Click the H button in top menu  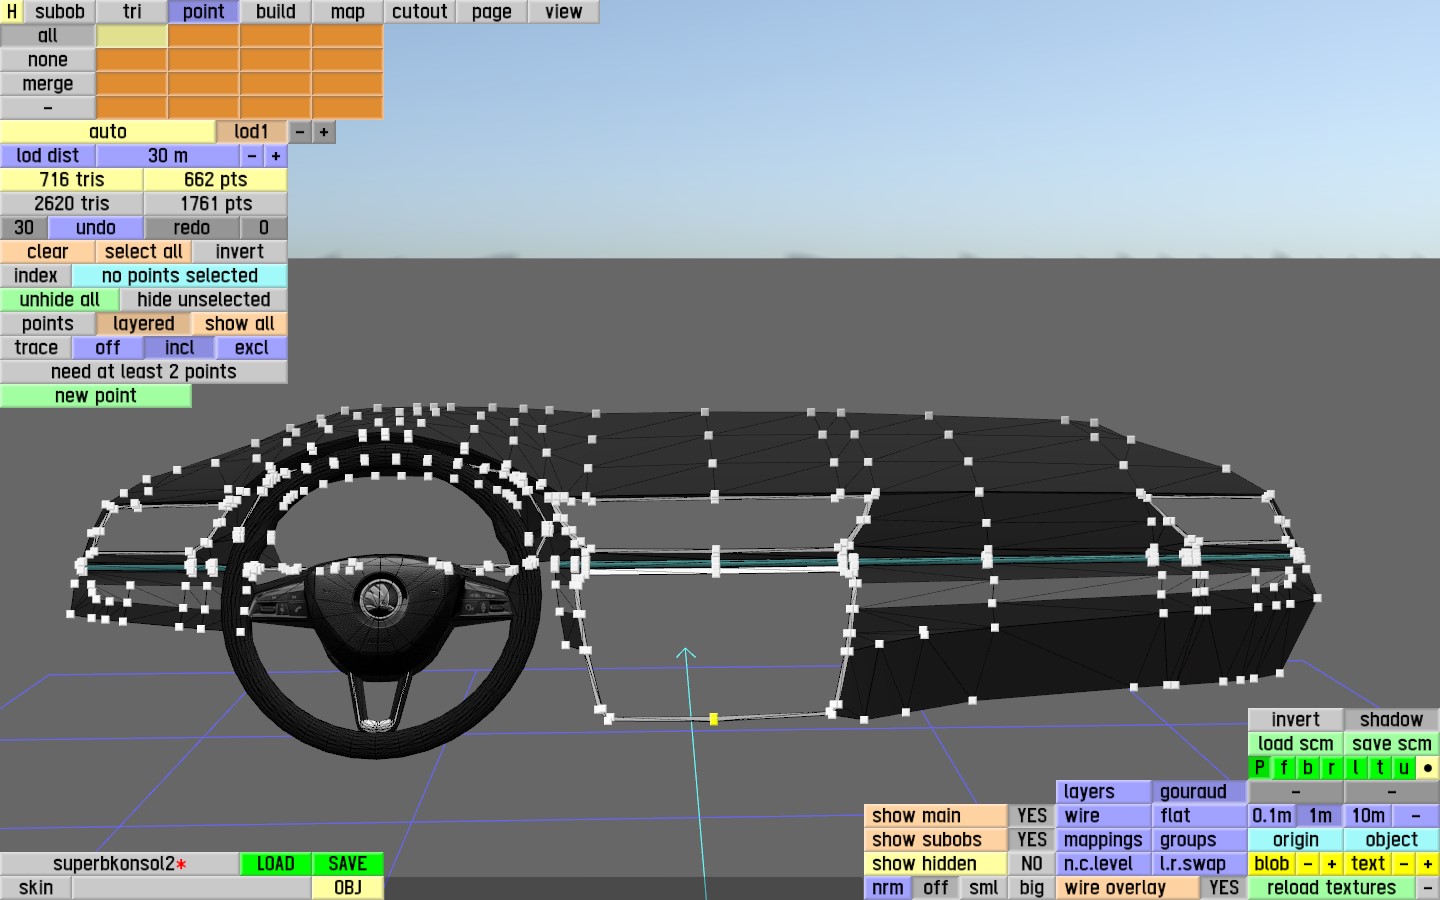click(12, 12)
